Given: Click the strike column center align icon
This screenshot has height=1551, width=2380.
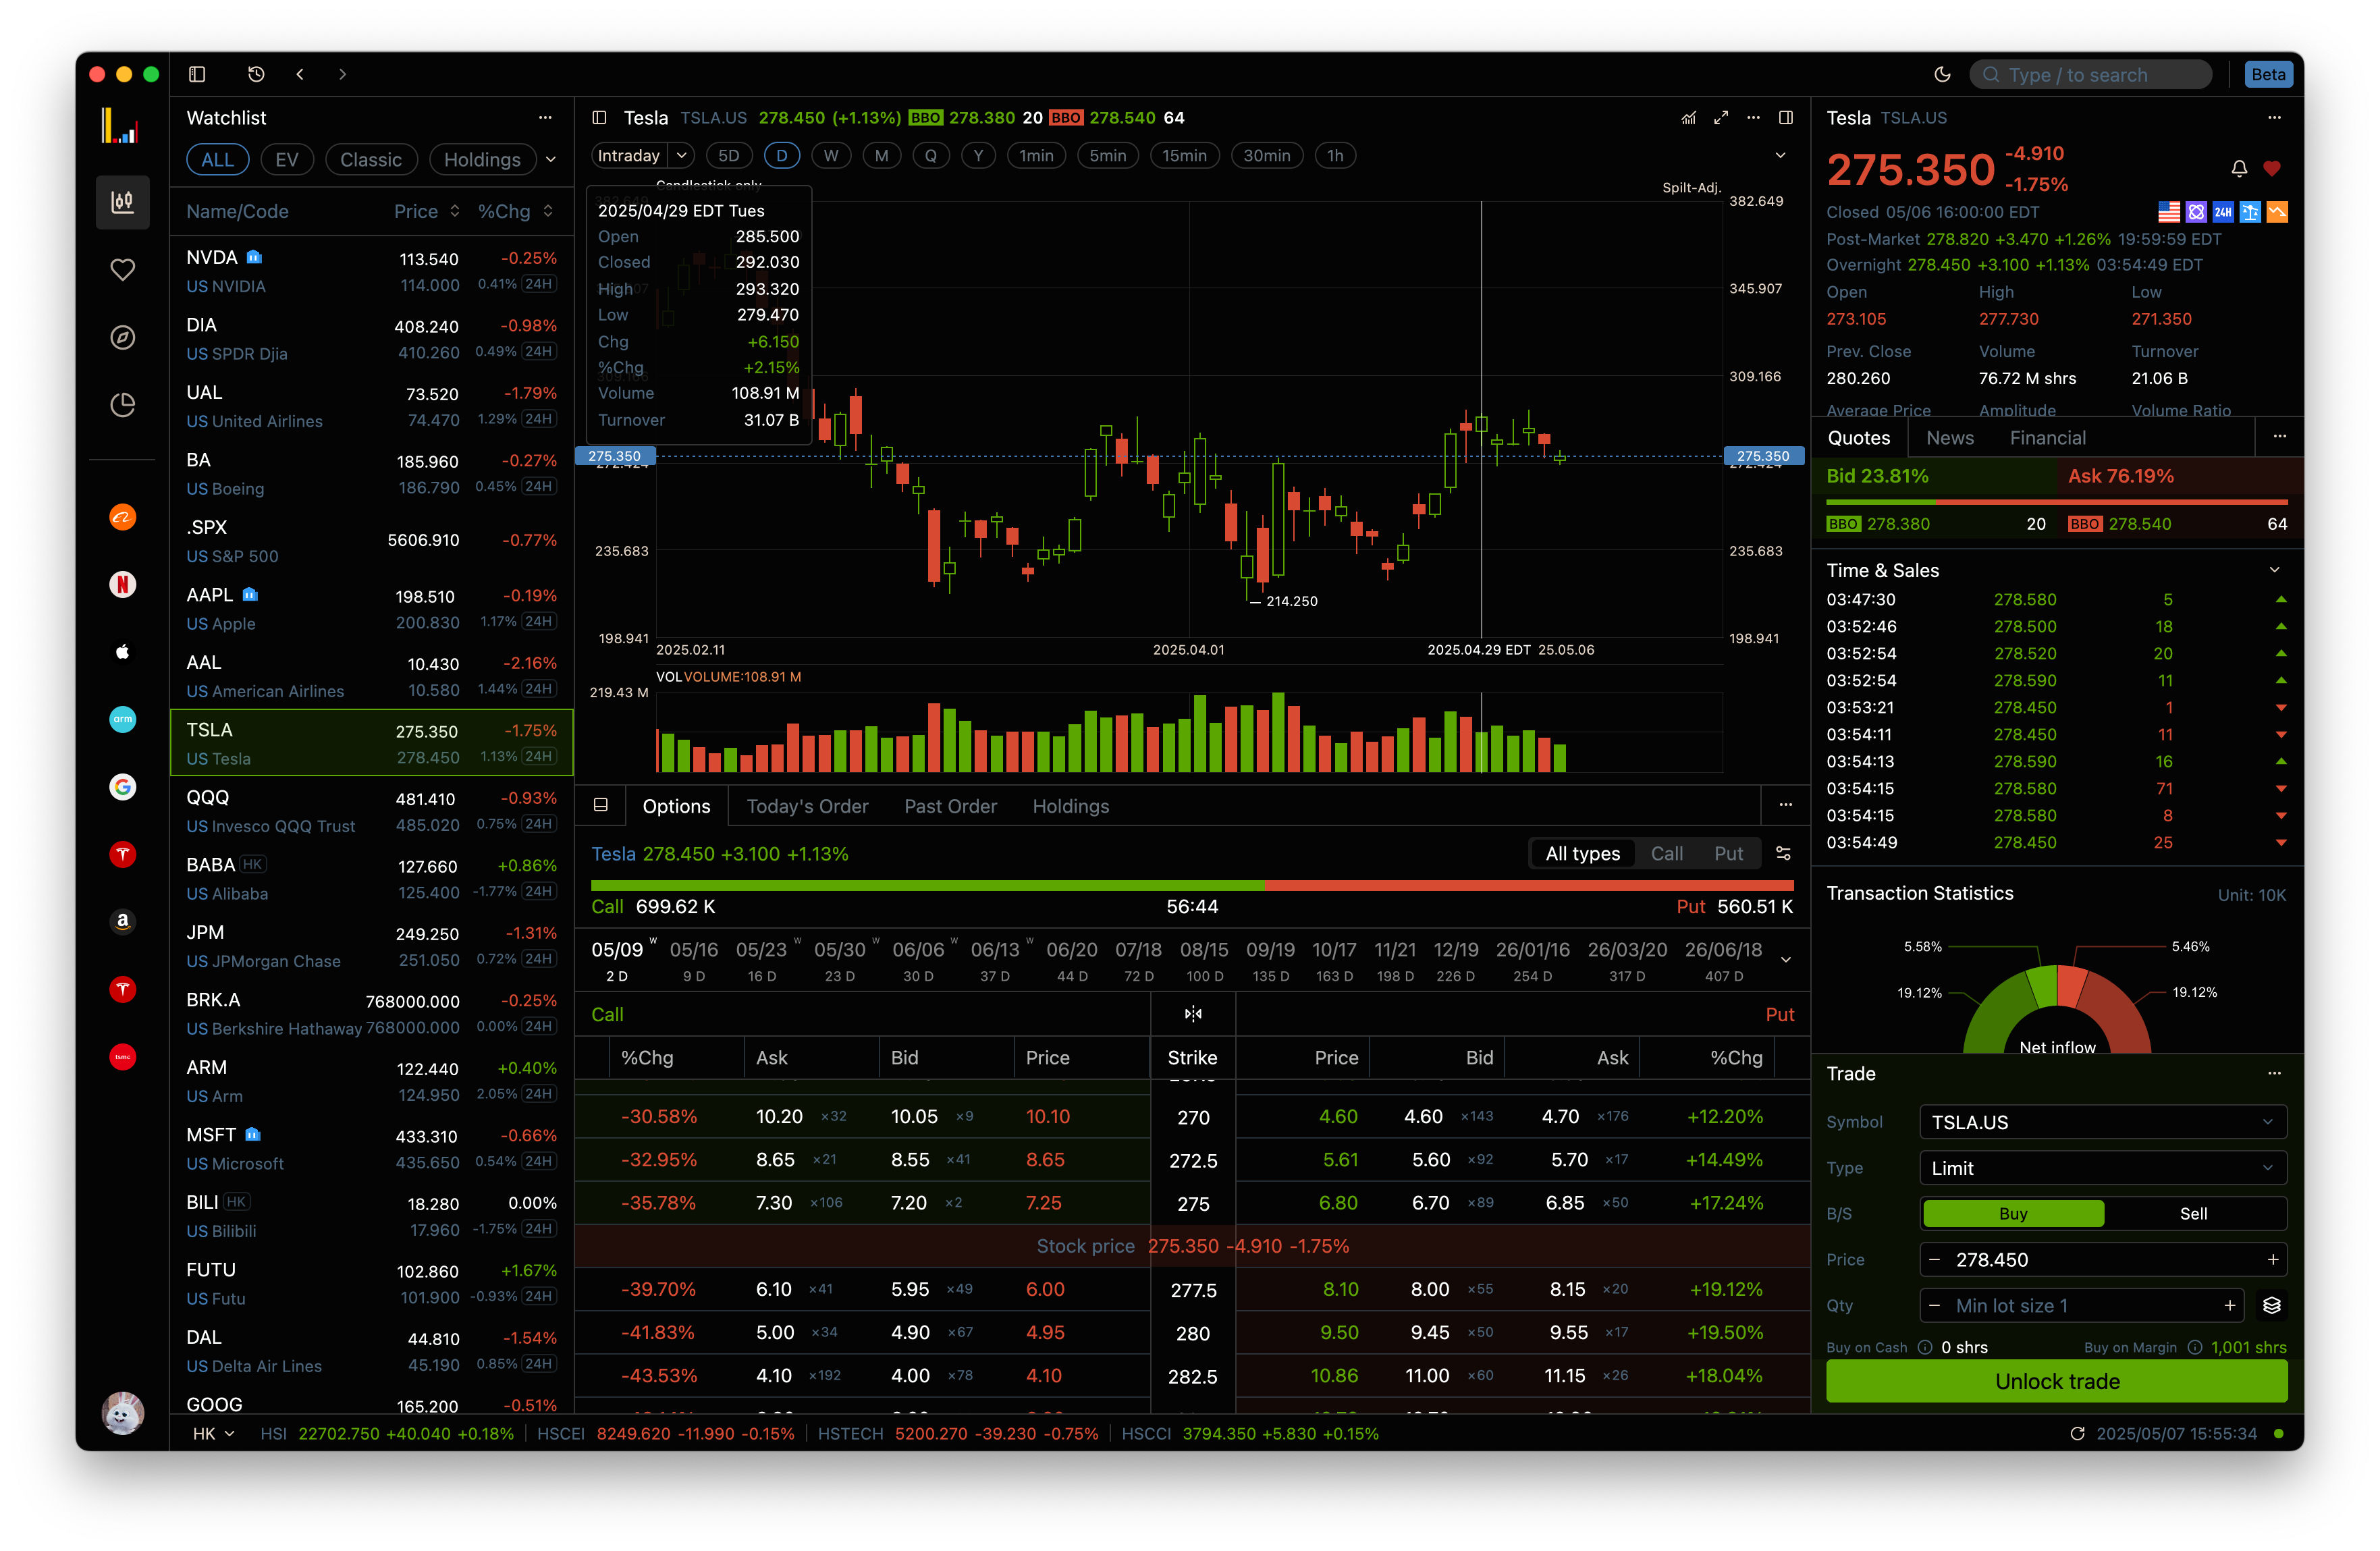Looking at the screenshot, I should pos(1193,1014).
